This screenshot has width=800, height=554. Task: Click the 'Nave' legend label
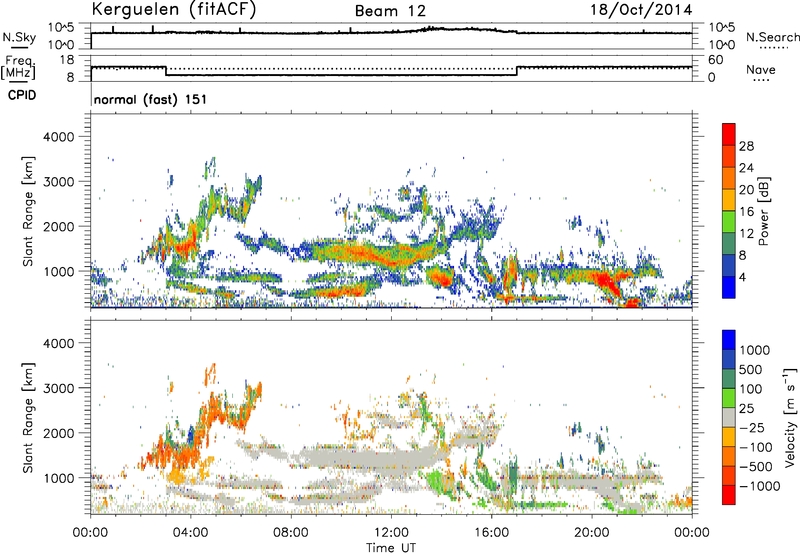pos(761,69)
